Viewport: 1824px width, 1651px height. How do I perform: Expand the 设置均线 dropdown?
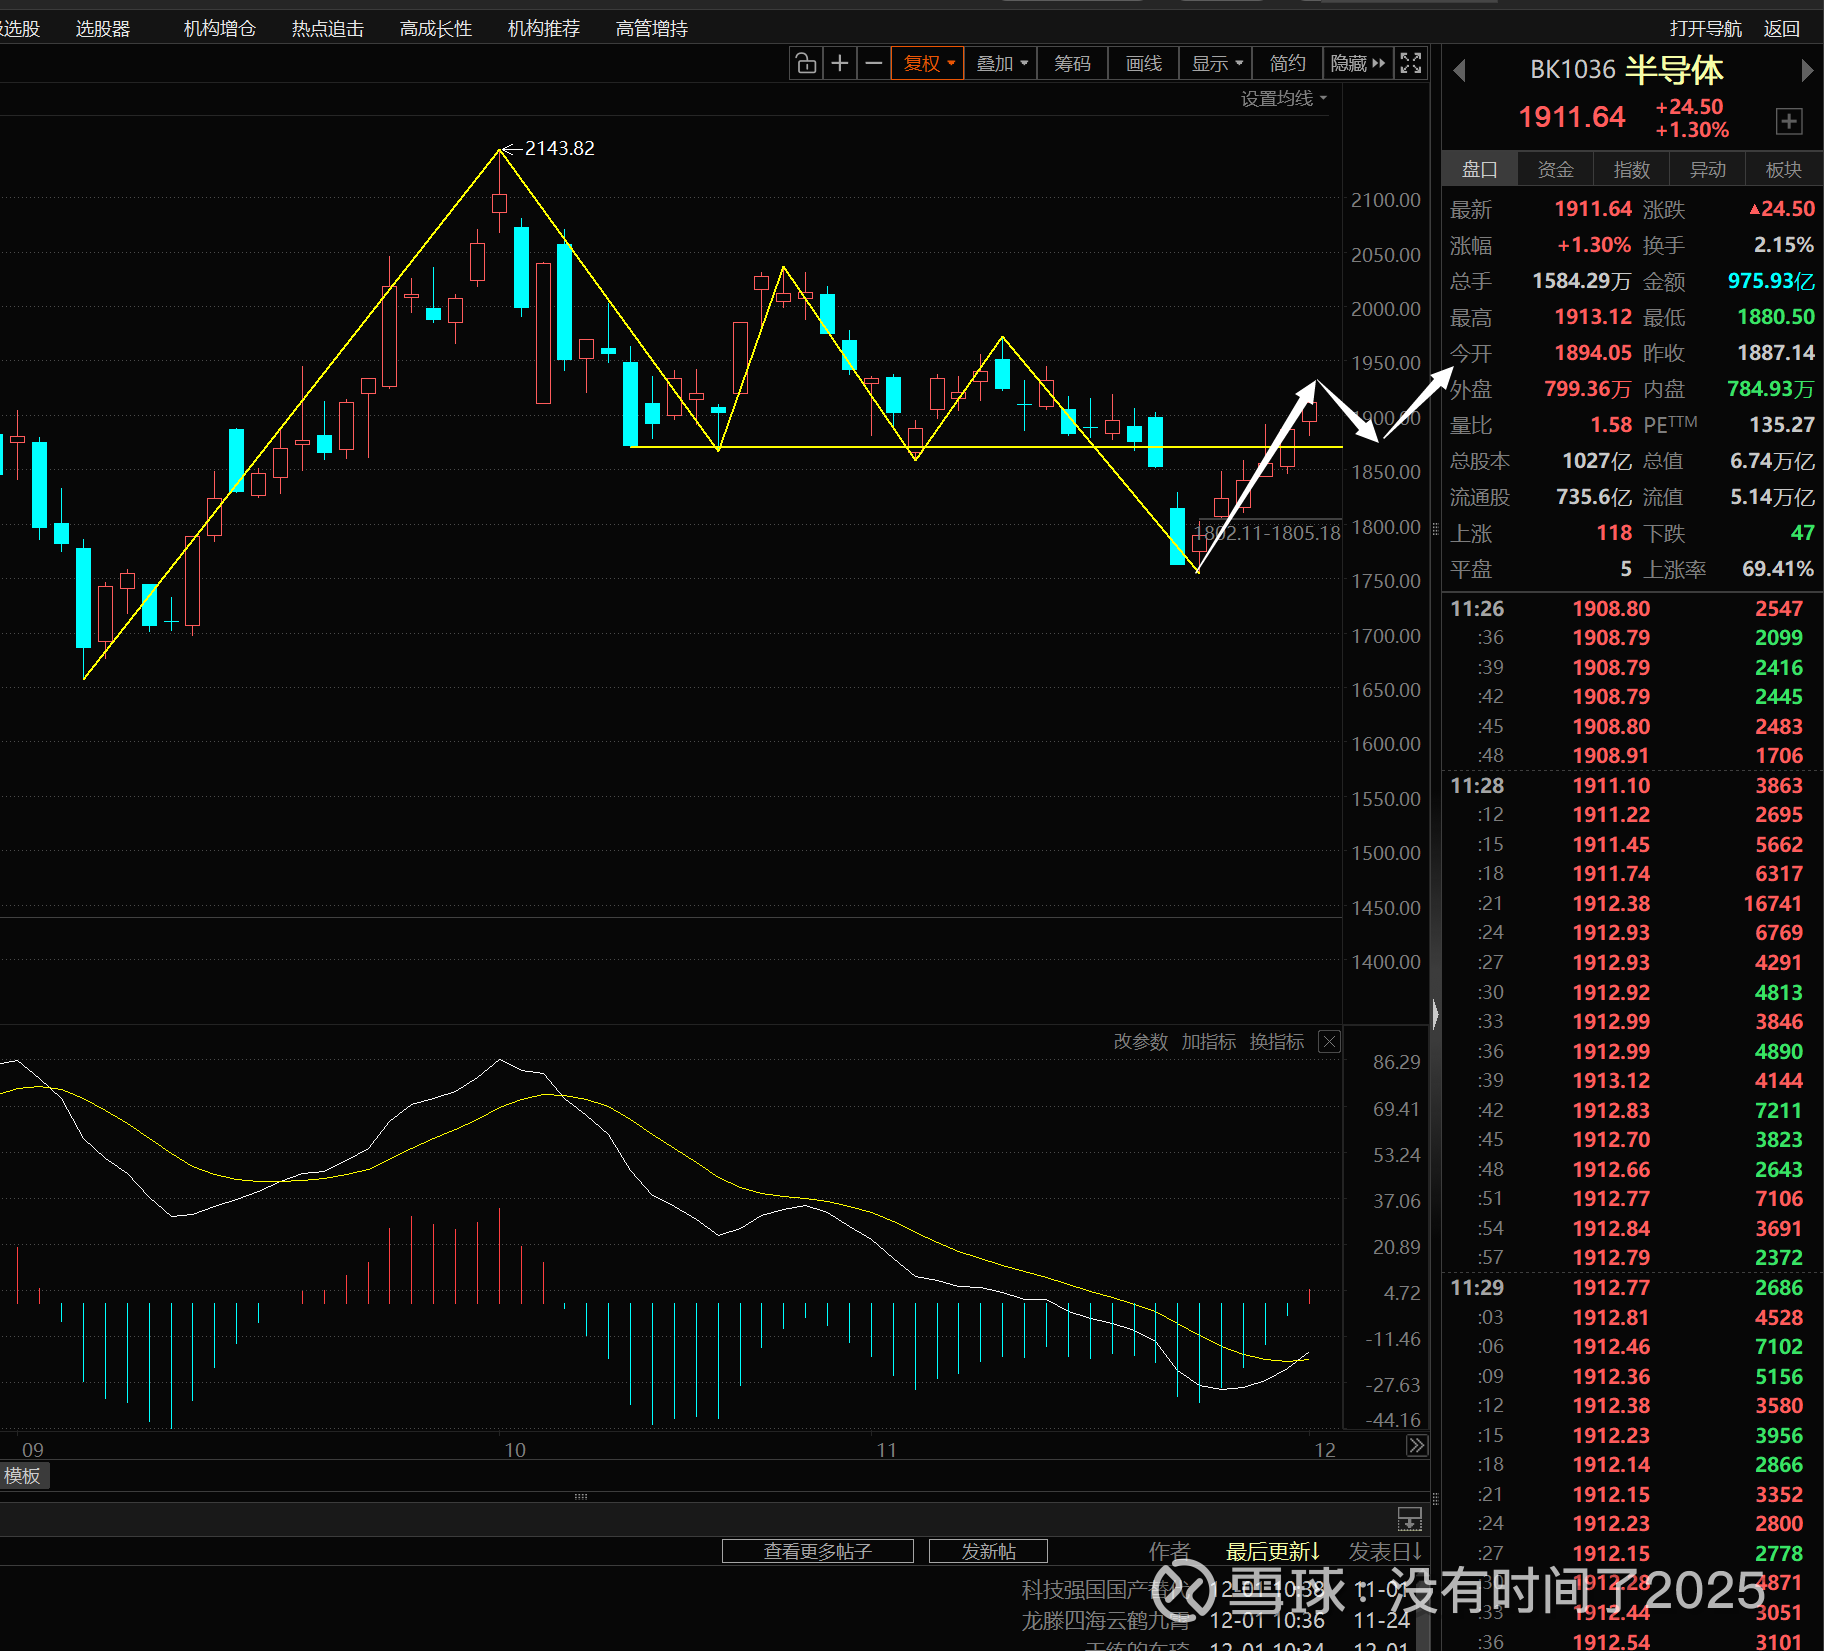coord(1284,98)
